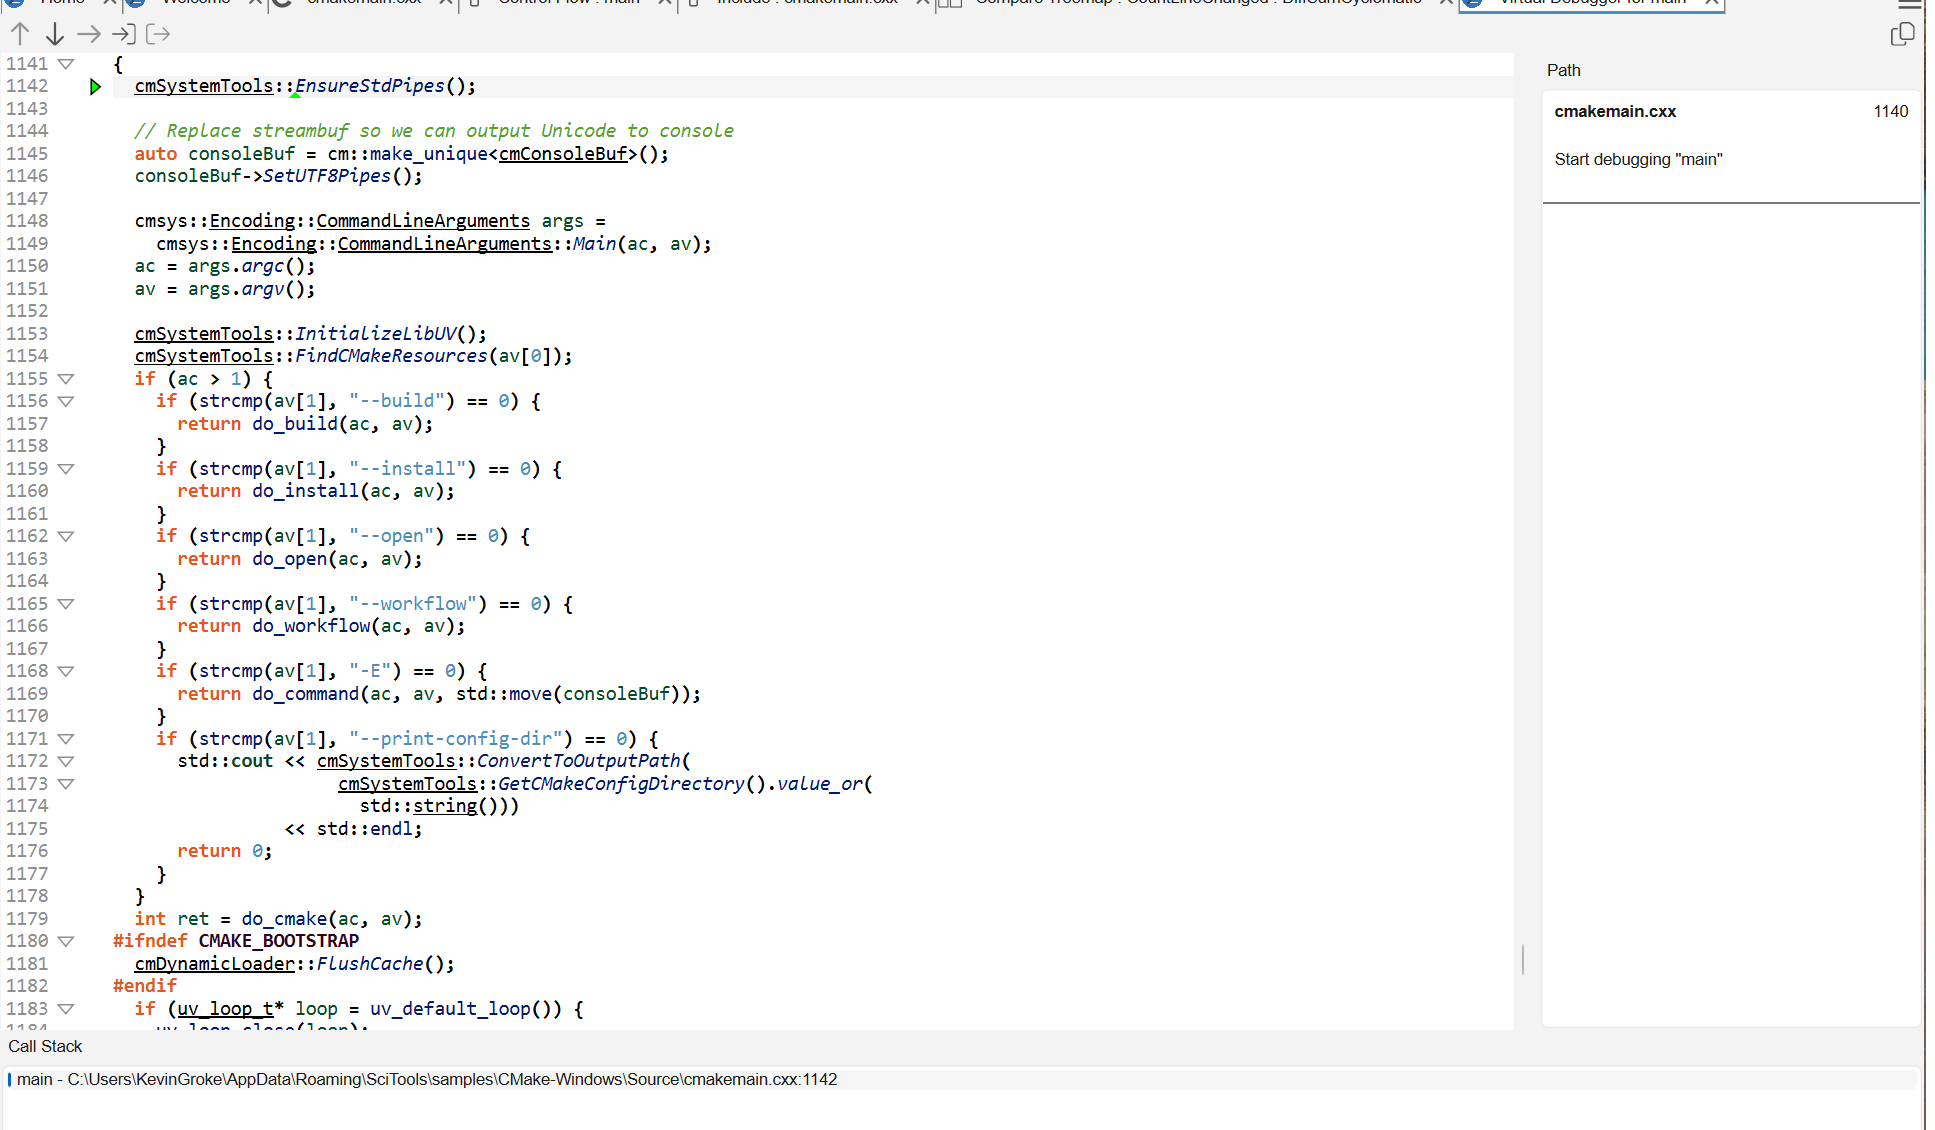Image resolution: width=1935 pixels, height=1130 pixels.
Task: Click the line number 1140 in Path panel
Action: click(1890, 112)
